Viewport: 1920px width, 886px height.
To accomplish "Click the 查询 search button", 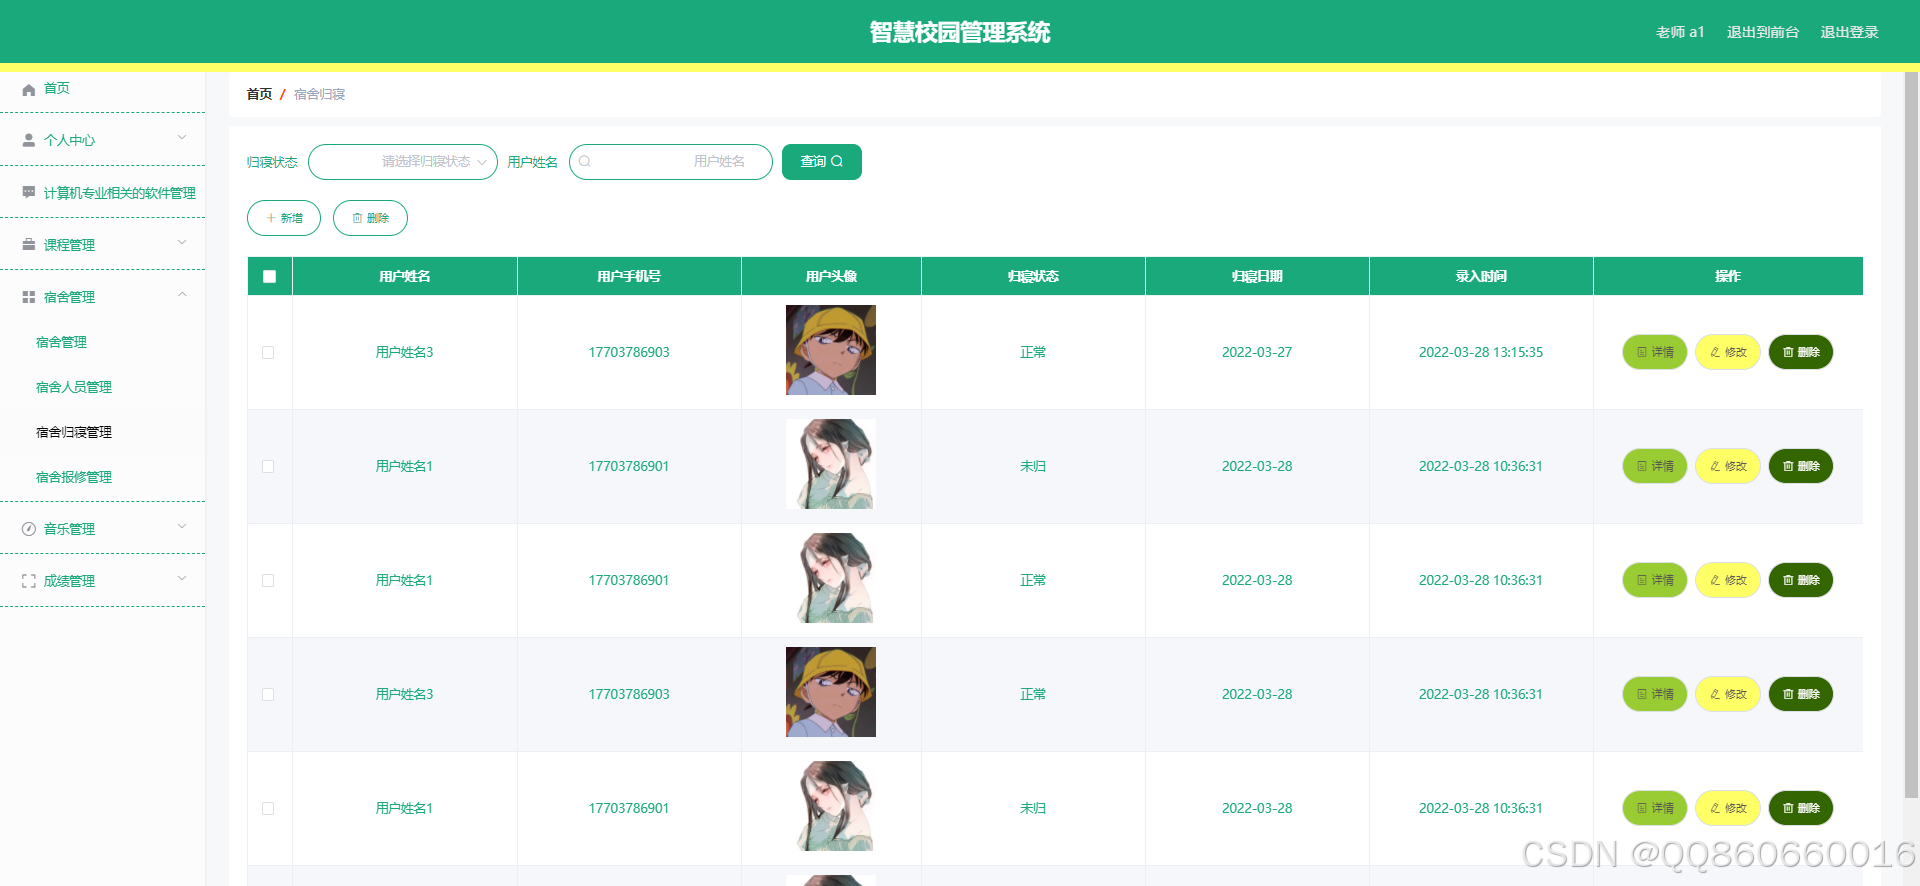I will click(822, 162).
